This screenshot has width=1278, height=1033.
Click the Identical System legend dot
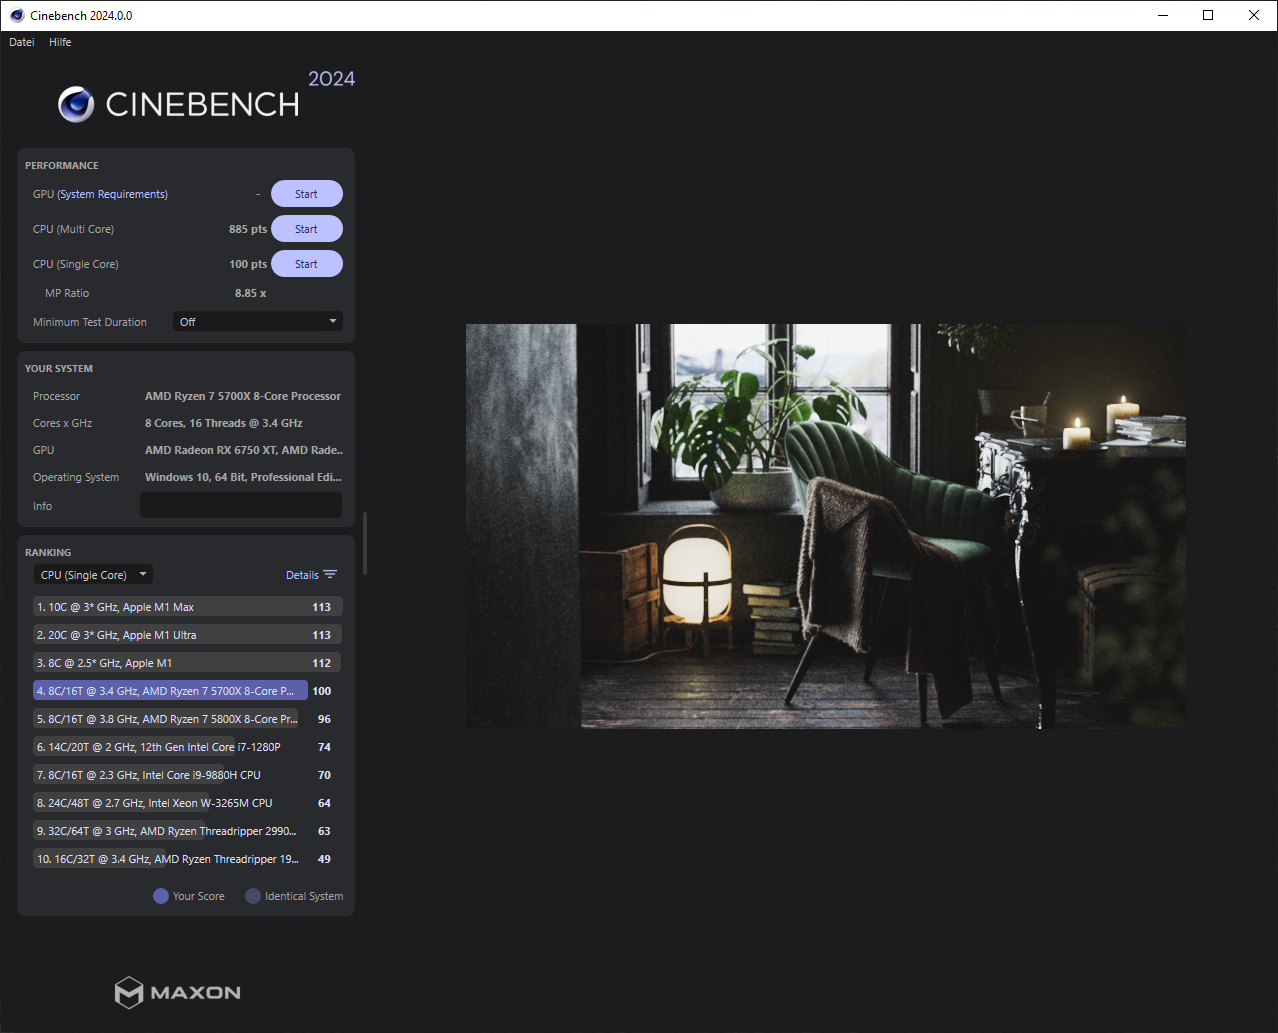[x=253, y=896]
